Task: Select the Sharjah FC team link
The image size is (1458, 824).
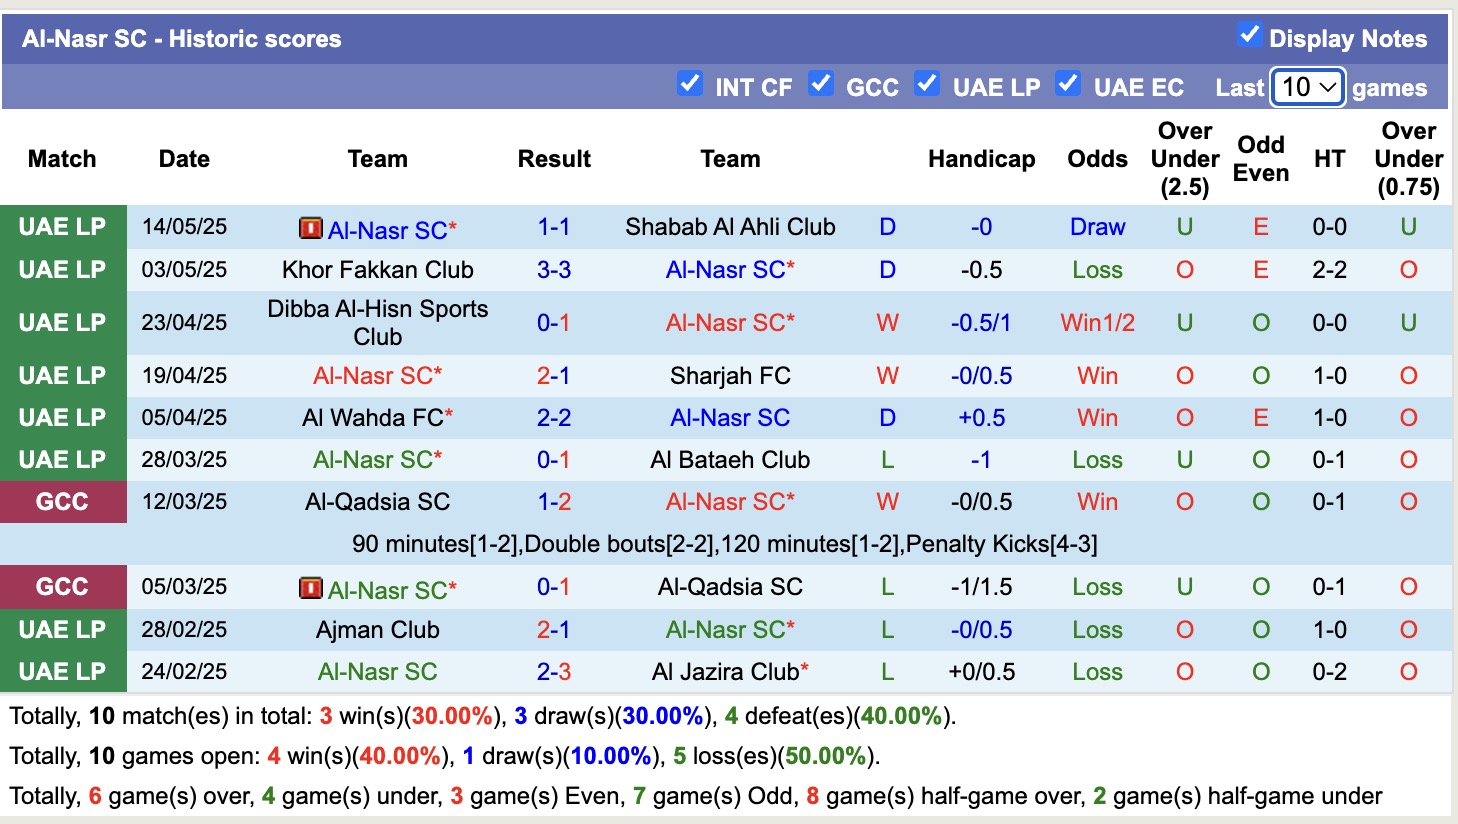Action: (x=730, y=375)
